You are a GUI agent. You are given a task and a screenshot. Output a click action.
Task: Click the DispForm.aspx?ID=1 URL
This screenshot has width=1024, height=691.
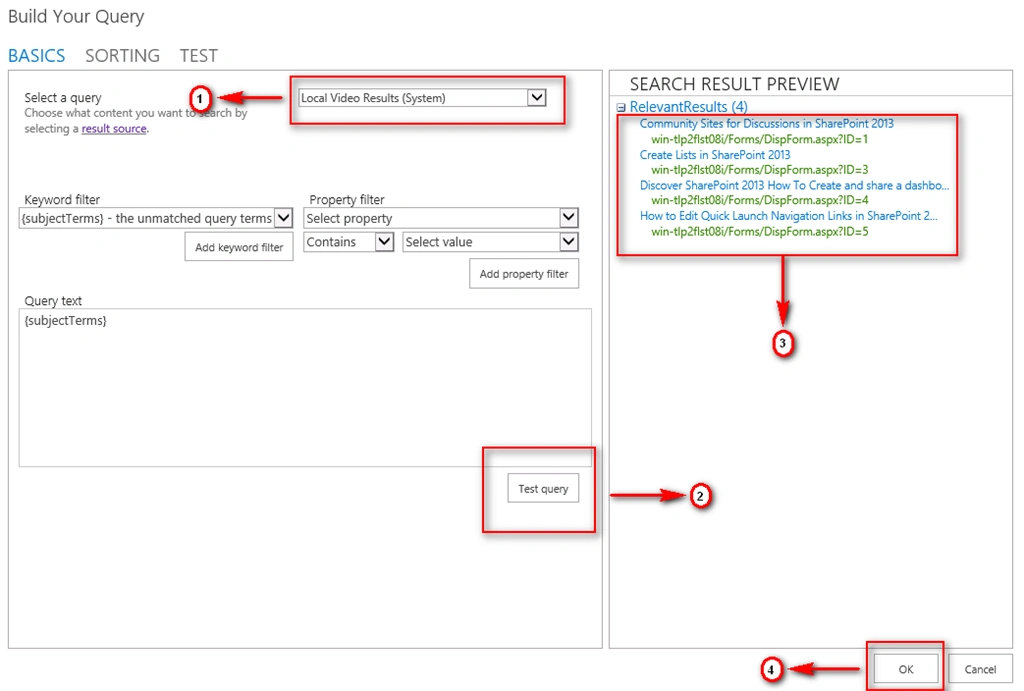[x=760, y=139]
